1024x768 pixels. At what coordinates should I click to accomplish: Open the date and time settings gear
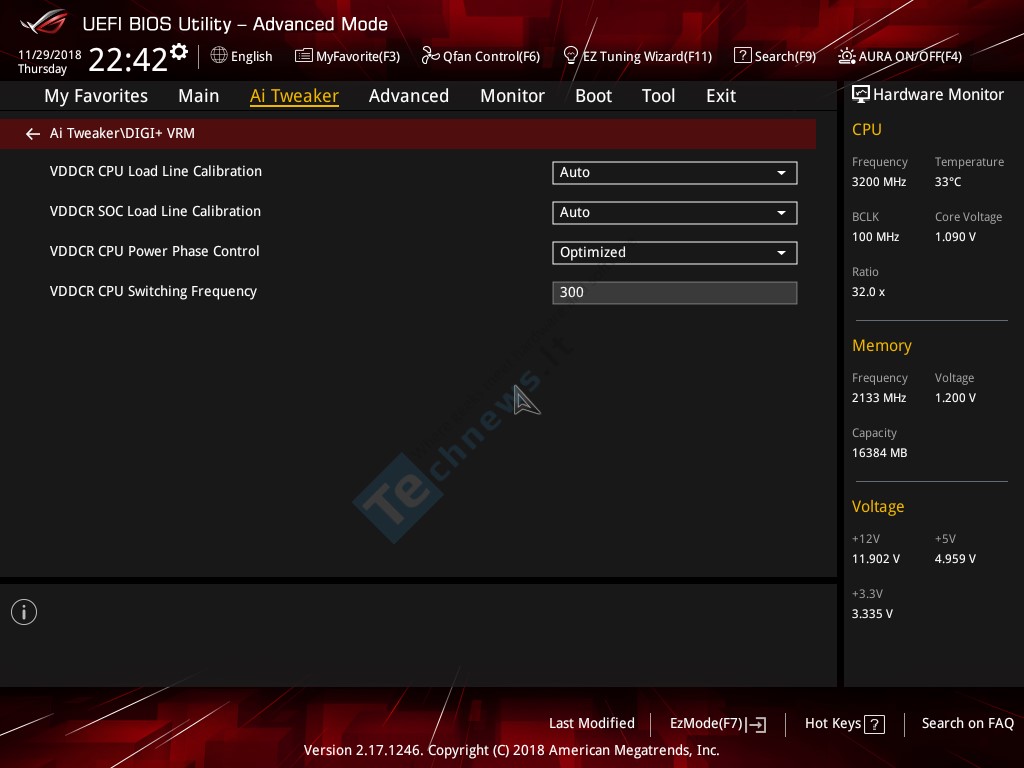pyautogui.click(x=179, y=51)
